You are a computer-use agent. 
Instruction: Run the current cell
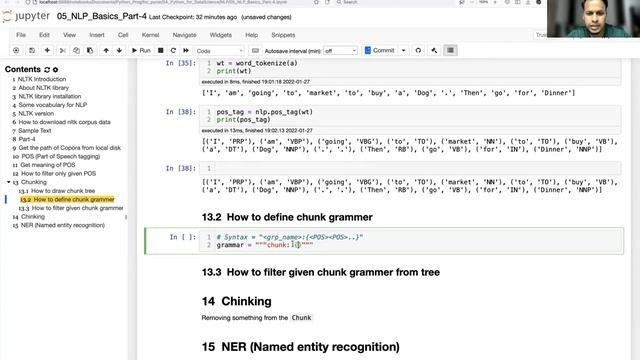coord(141,51)
